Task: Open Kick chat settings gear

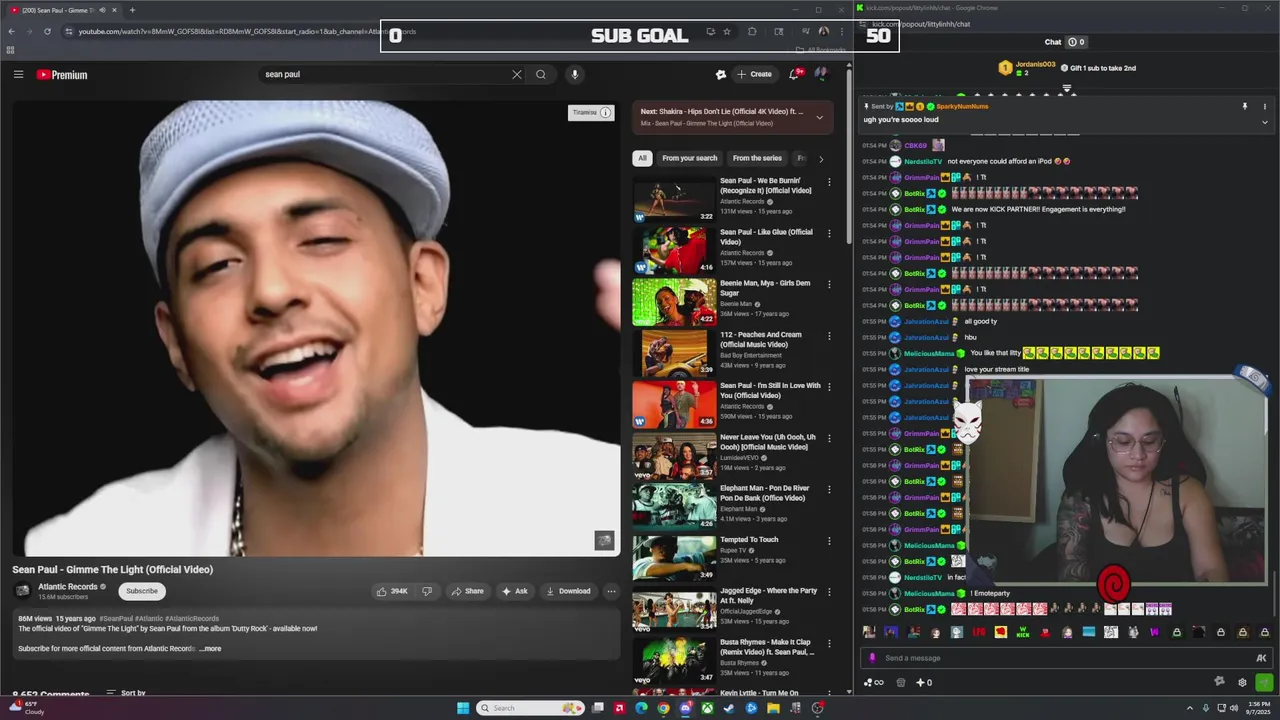Action: pyautogui.click(x=1242, y=683)
